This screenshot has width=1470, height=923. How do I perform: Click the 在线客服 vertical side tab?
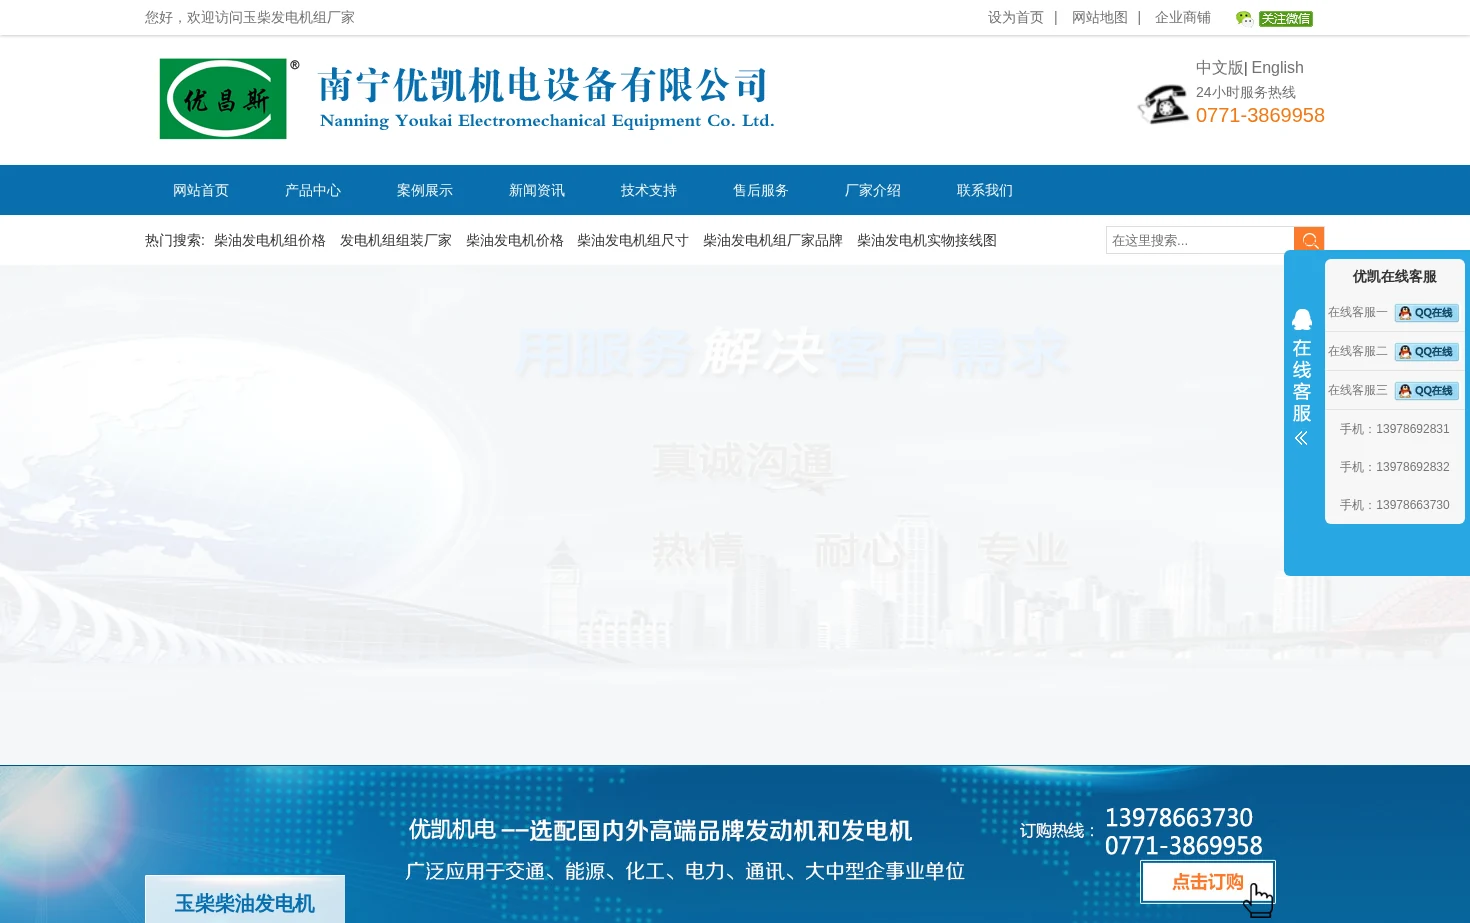pos(1302,380)
